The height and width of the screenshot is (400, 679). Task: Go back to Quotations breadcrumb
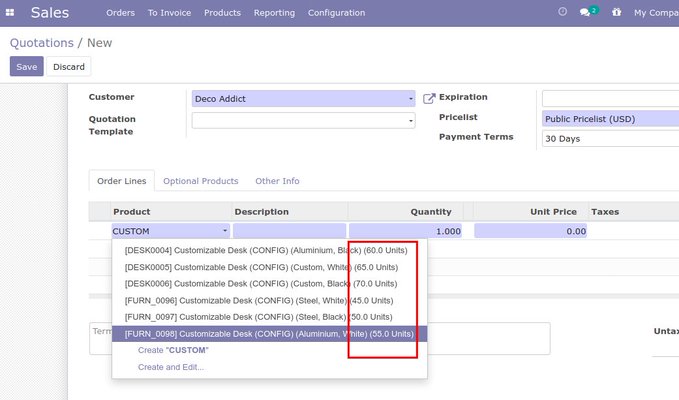tap(42, 43)
